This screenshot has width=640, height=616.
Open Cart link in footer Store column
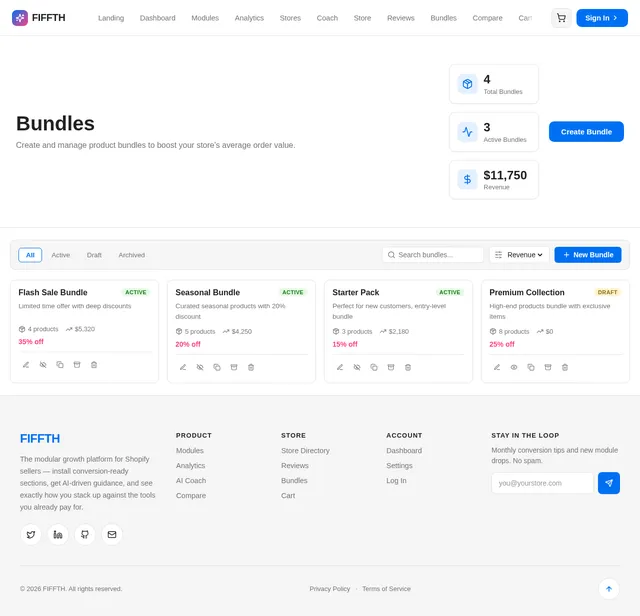(288, 496)
